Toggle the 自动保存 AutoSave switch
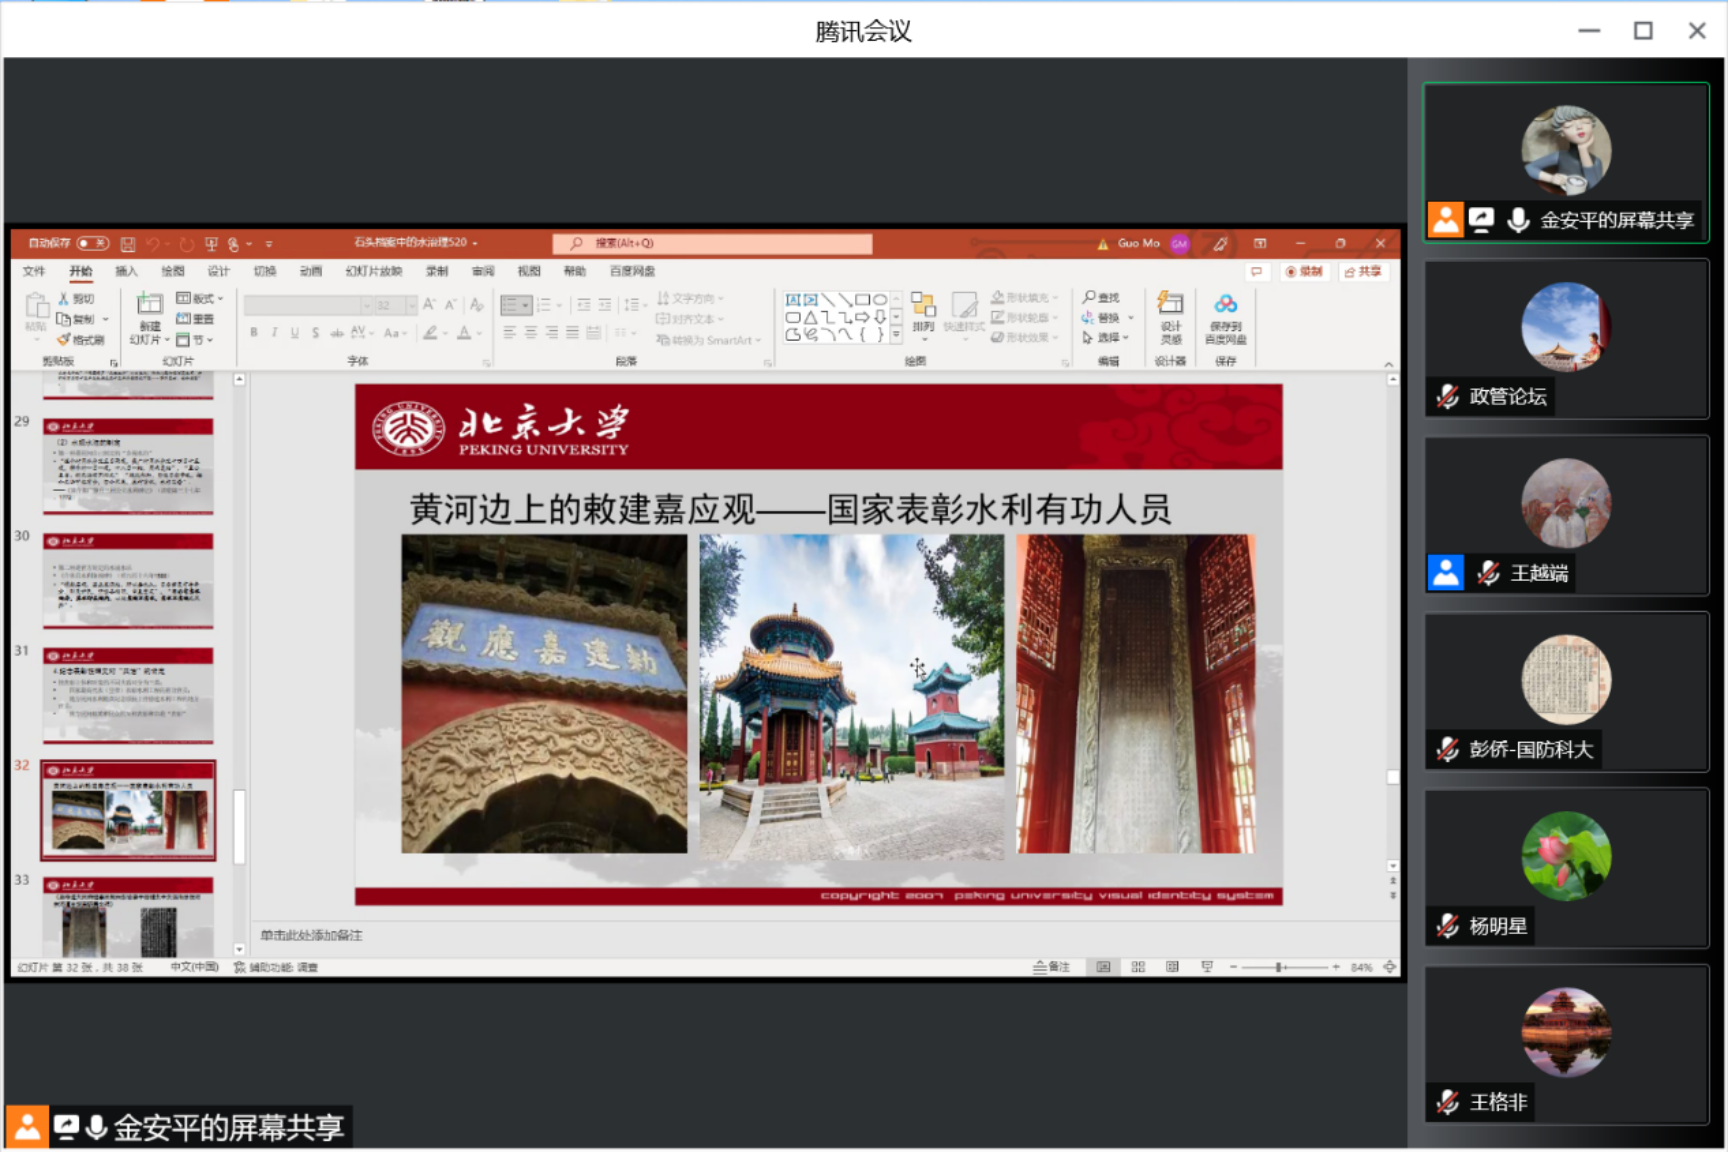Image resolution: width=1729 pixels, height=1153 pixels. pyautogui.click(x=92, y=243)
